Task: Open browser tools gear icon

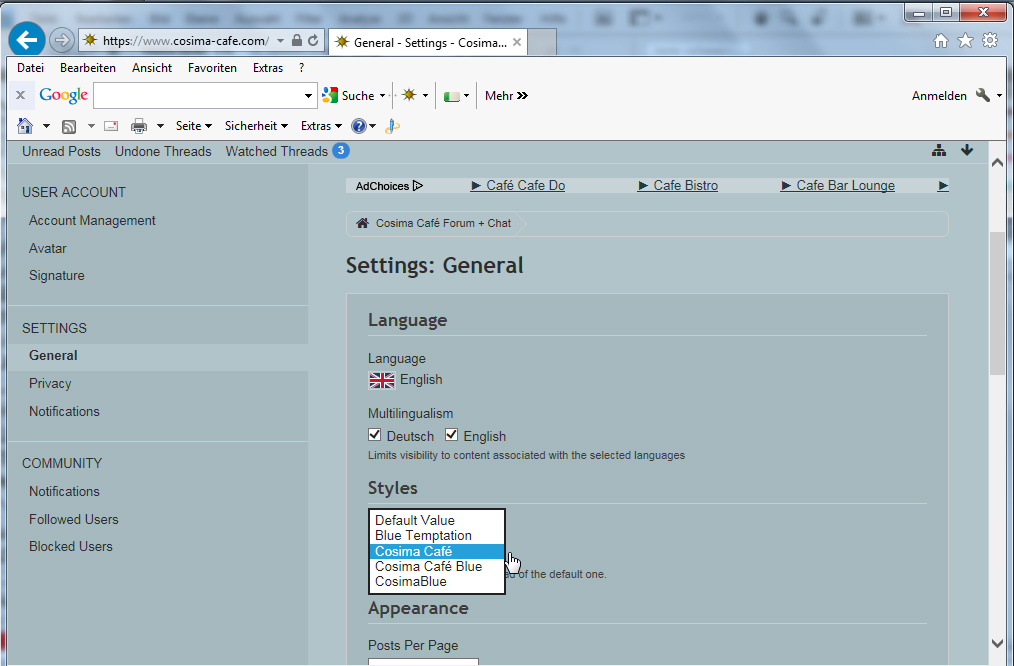Action: (x=989, y=40)
